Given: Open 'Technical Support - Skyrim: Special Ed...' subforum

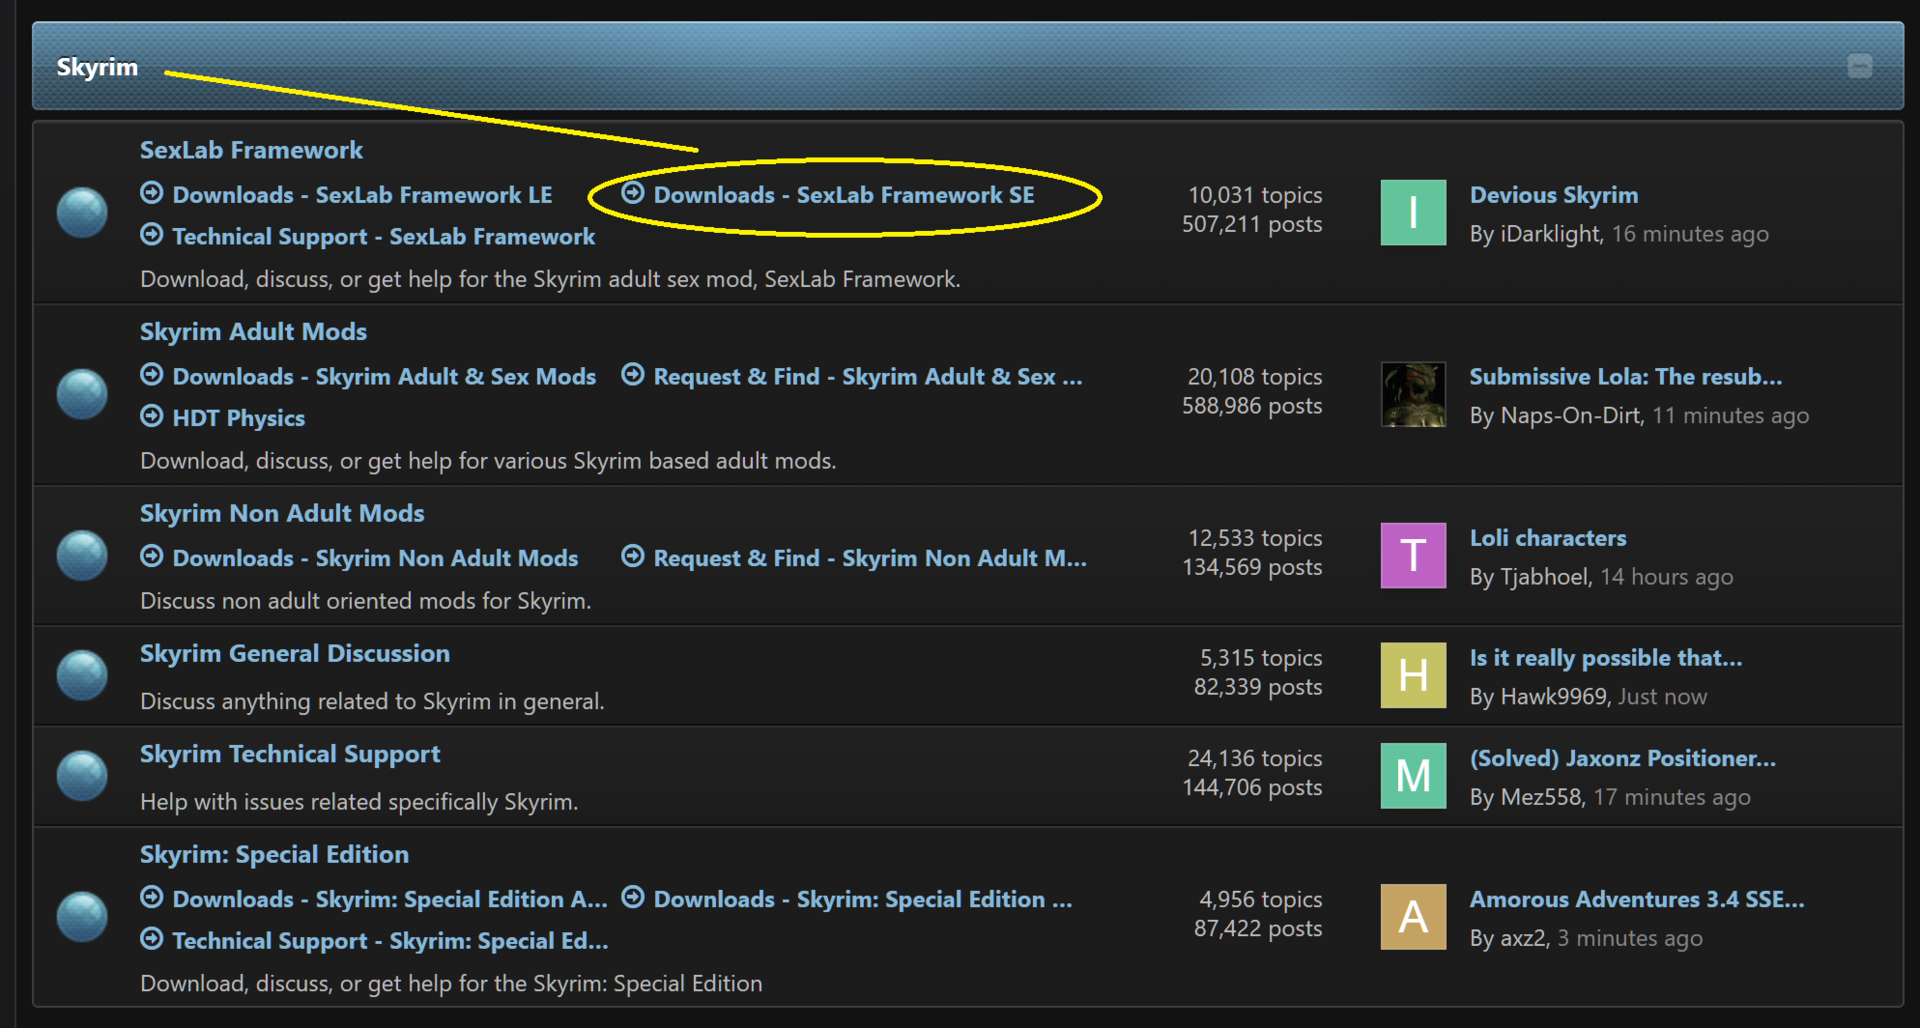Looking at the screenshot, I should click(x=390, y=942).
